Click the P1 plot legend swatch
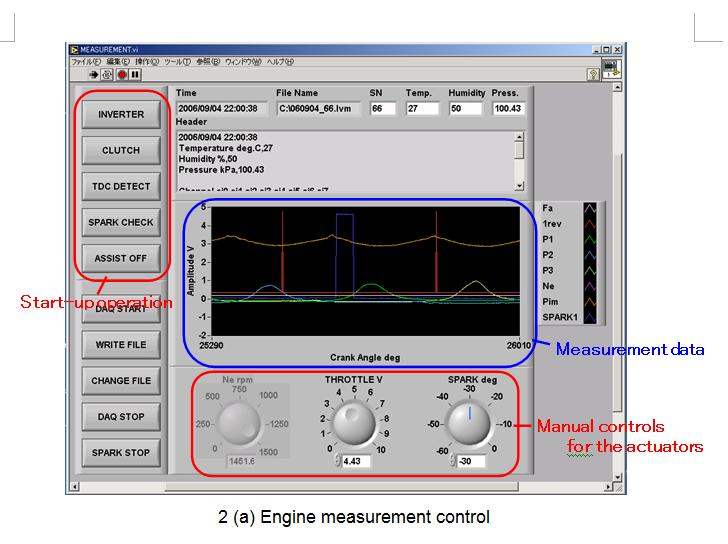Image resolution: width=728 pixels, height=544 pixels. click(590, 240)
